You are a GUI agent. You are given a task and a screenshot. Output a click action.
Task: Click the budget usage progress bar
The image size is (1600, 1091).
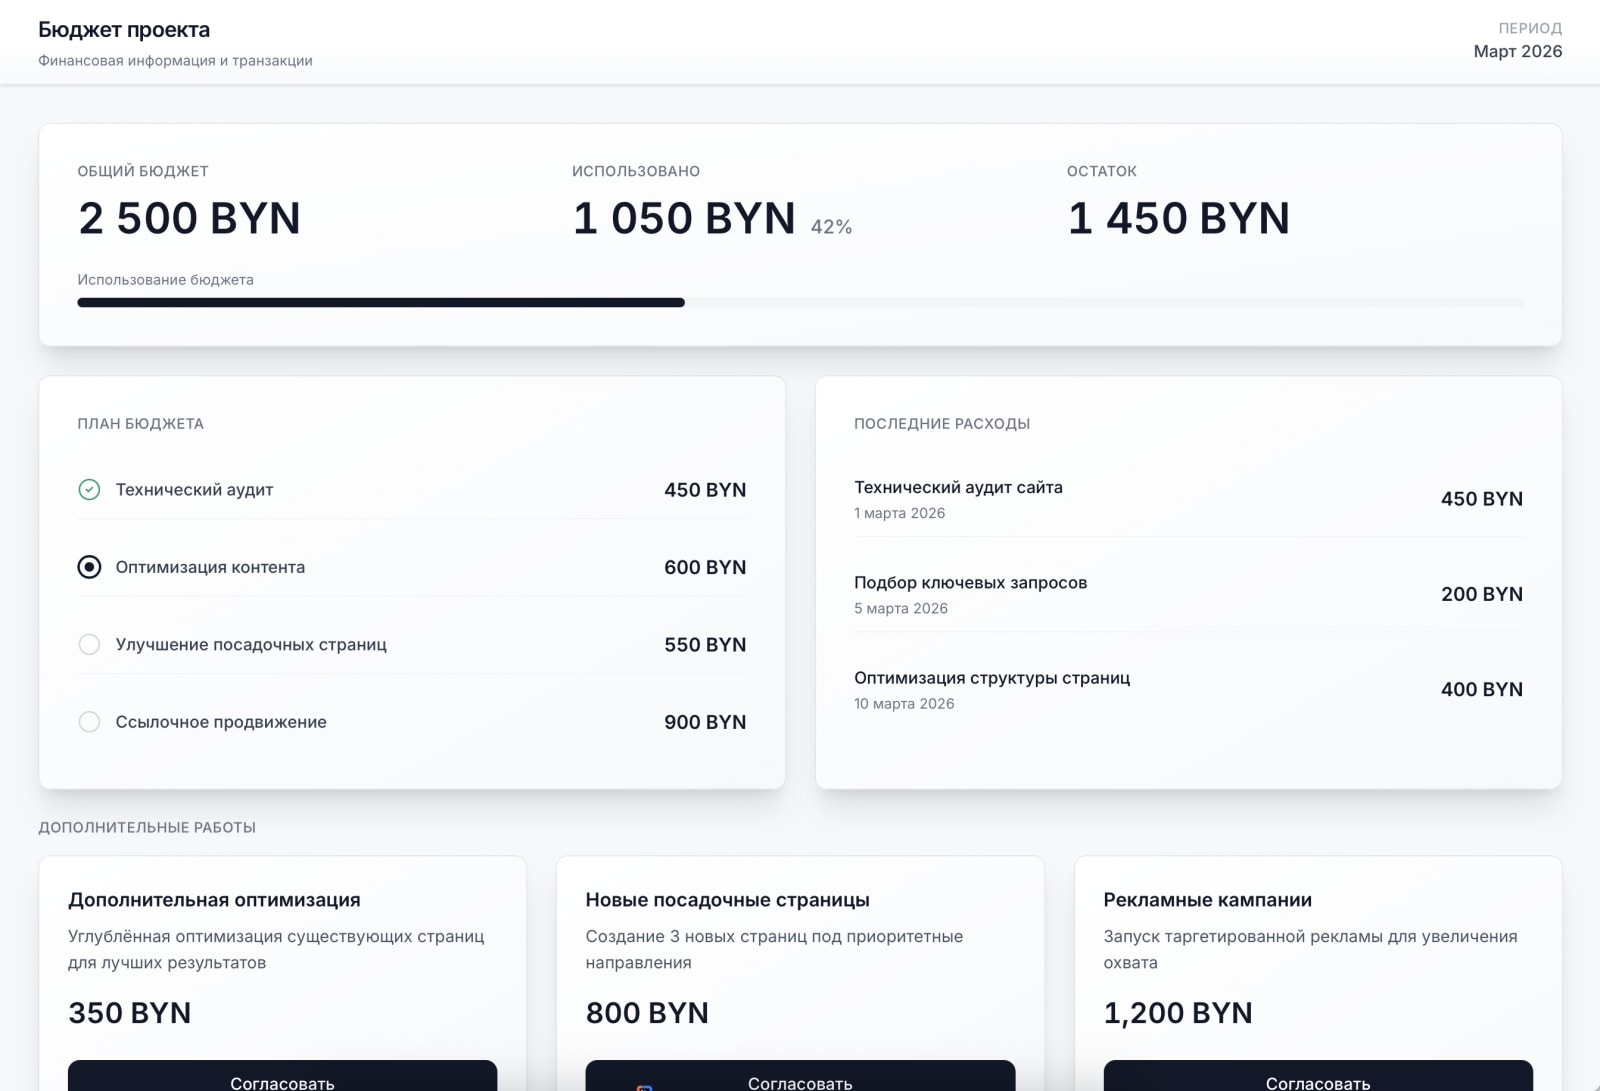pyautogui.click(x=800, y=302)
